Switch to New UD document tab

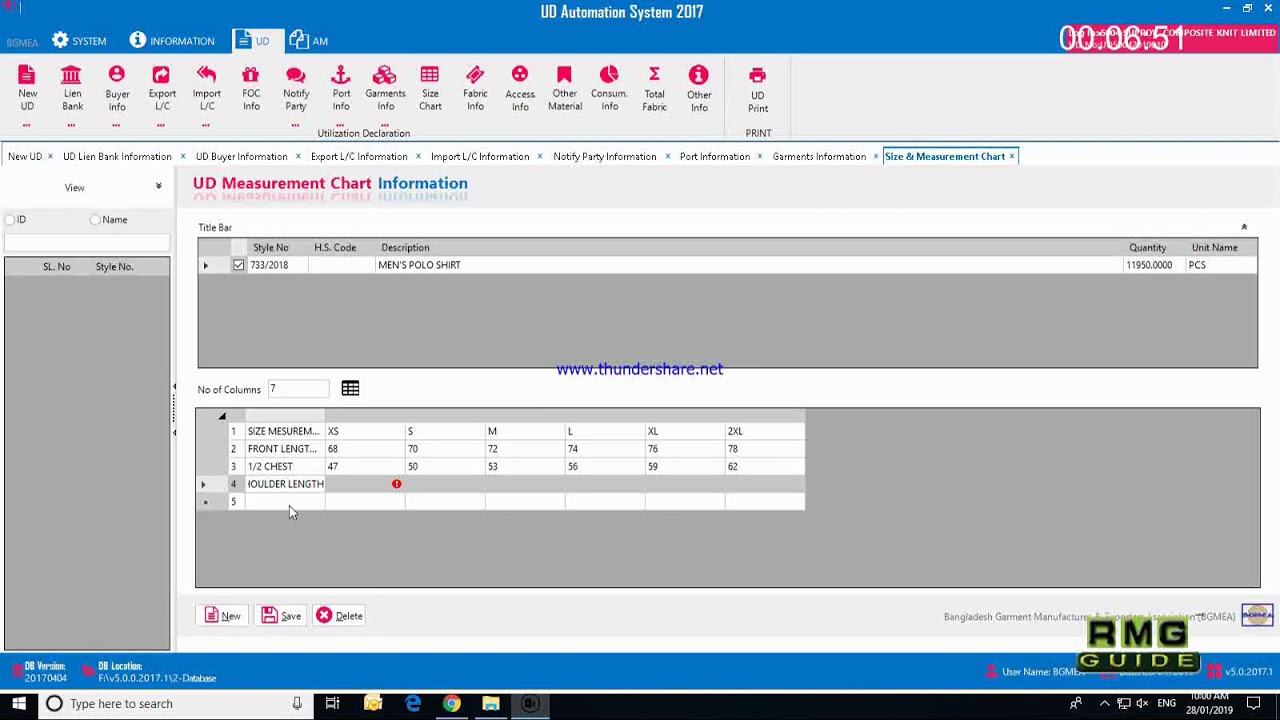(x=25, y=156)
